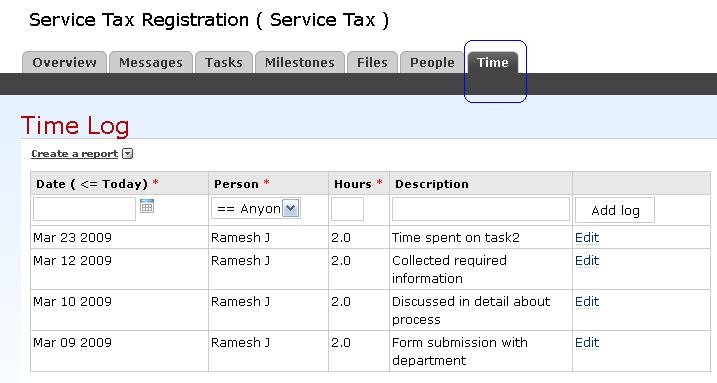Click the 2.0 hours in Mar 12 row

(x=341, y=261)
